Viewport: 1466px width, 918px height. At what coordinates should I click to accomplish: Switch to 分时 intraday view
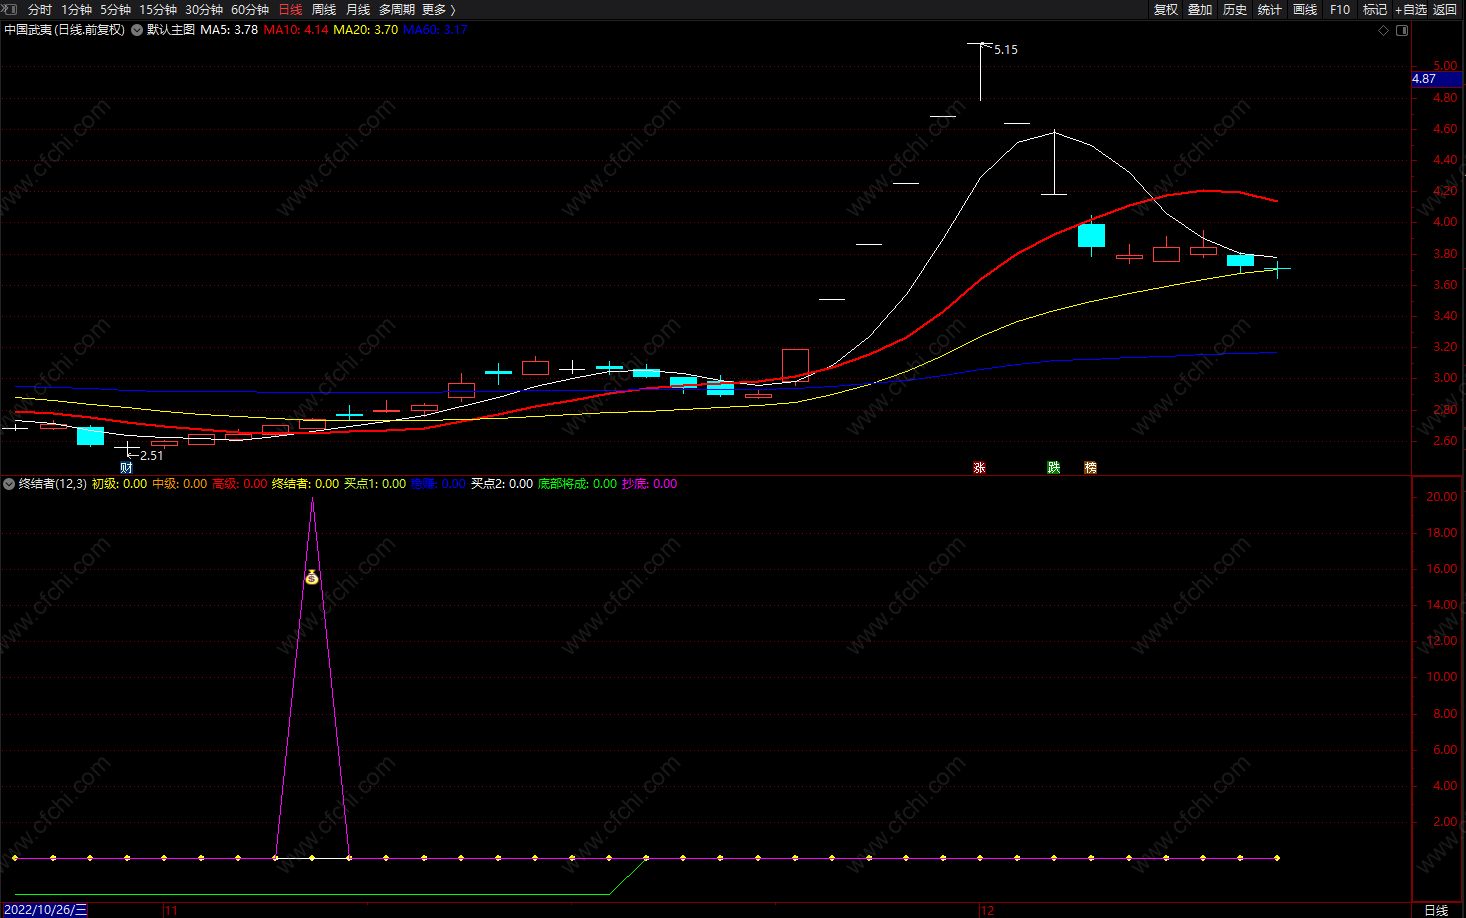pos(40,9)
